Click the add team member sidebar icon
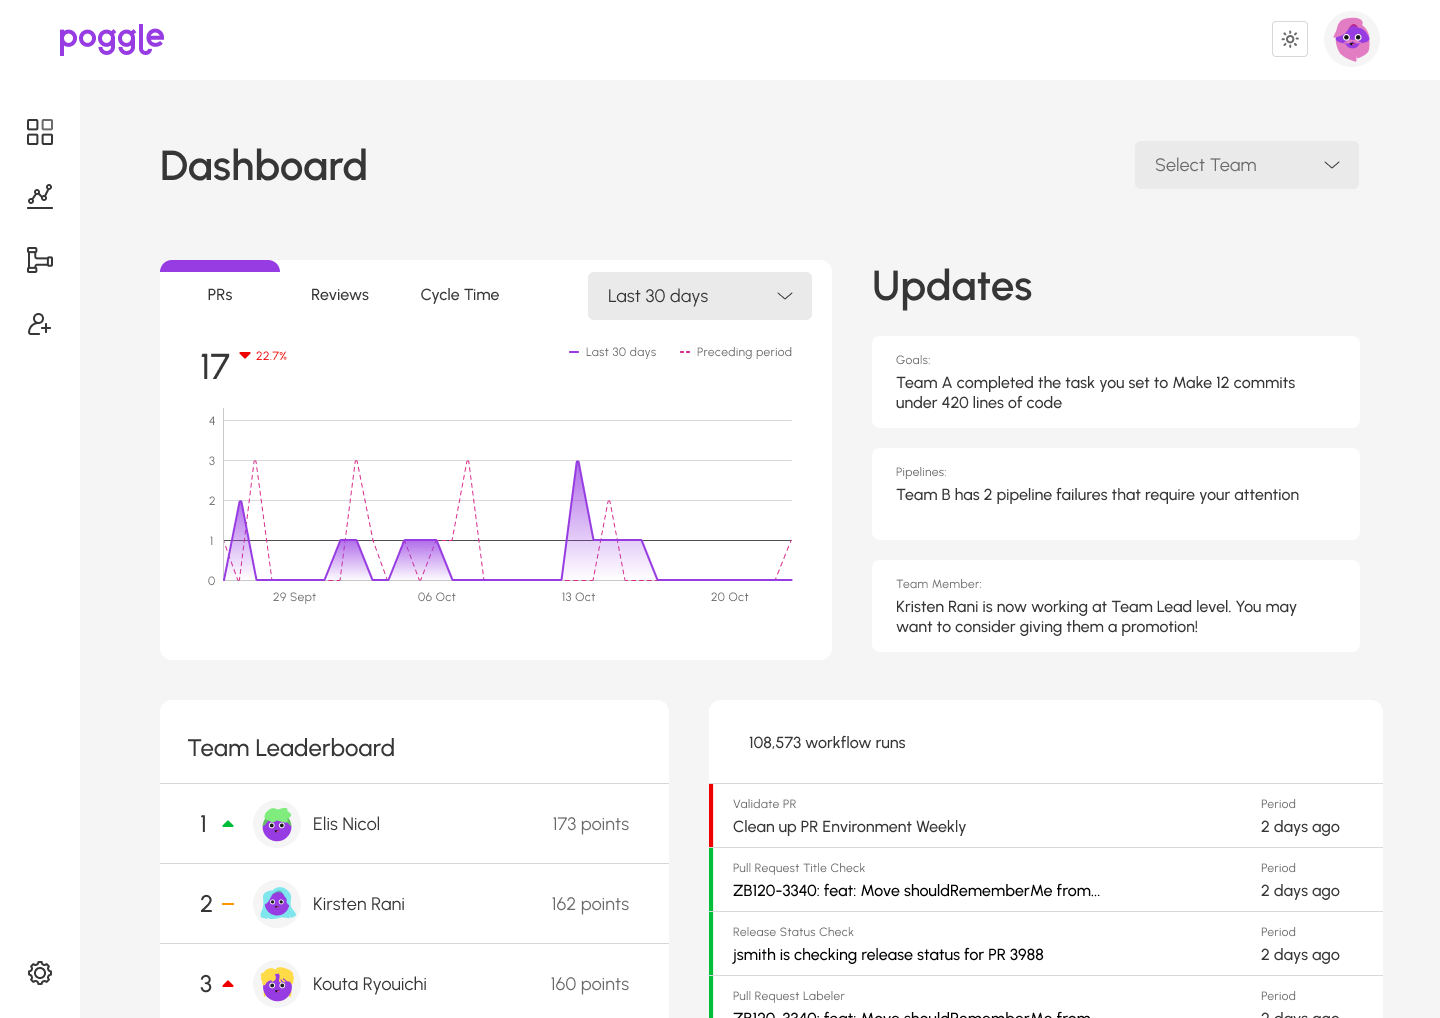 click(x=40, y=324)
